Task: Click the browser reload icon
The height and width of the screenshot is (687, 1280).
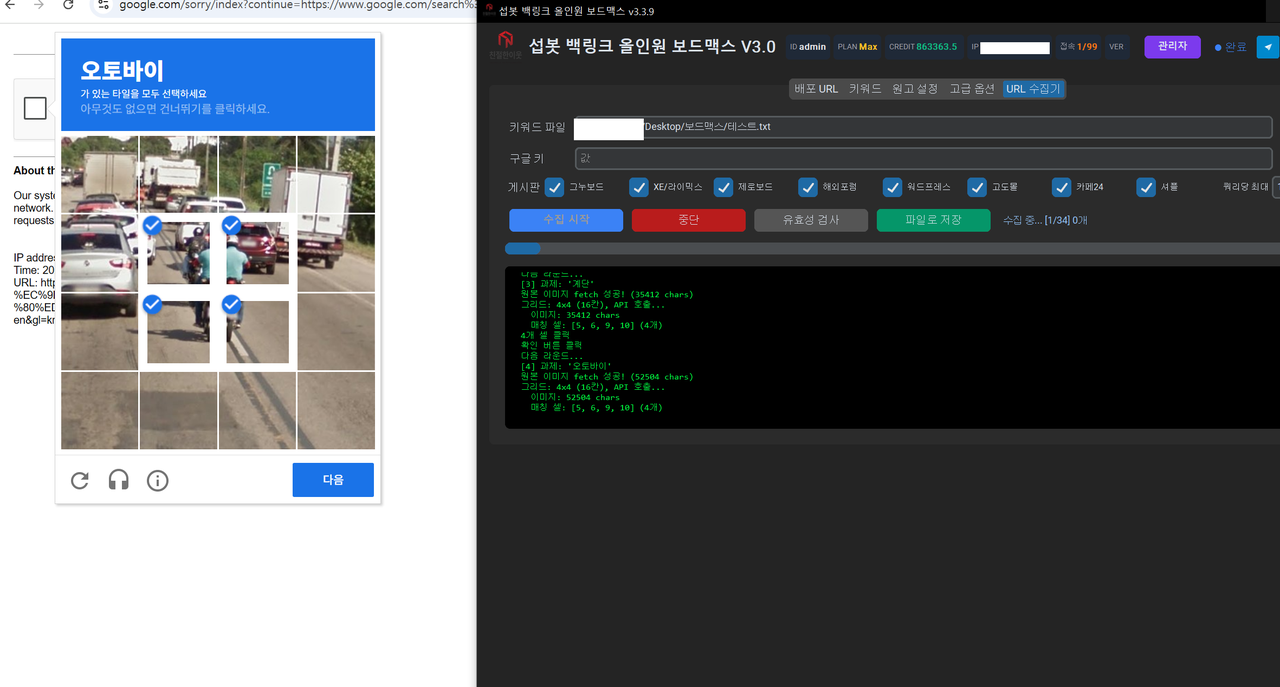Action: point(68,5)
